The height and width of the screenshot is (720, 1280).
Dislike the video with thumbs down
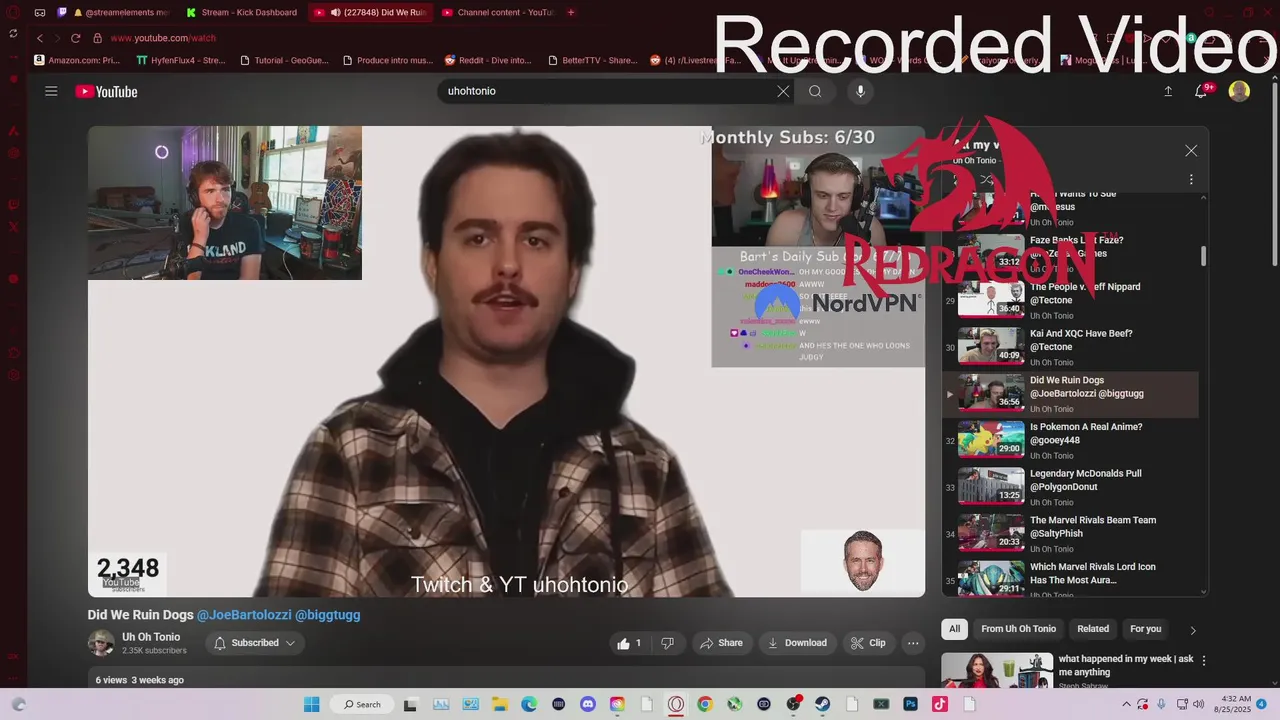point(667,643)
